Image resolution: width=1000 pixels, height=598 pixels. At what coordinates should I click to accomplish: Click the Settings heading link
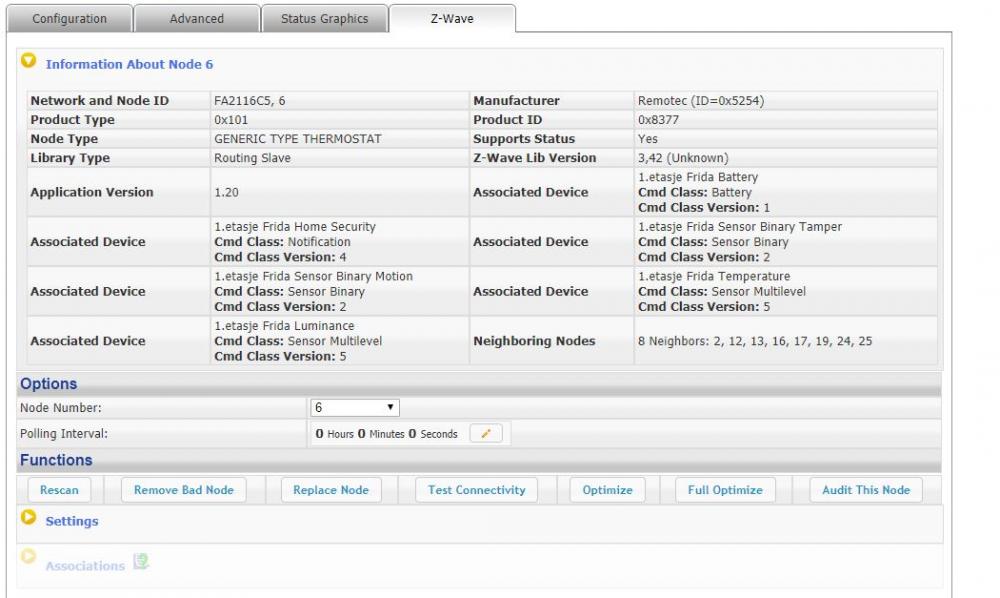[x=72, y=521]
